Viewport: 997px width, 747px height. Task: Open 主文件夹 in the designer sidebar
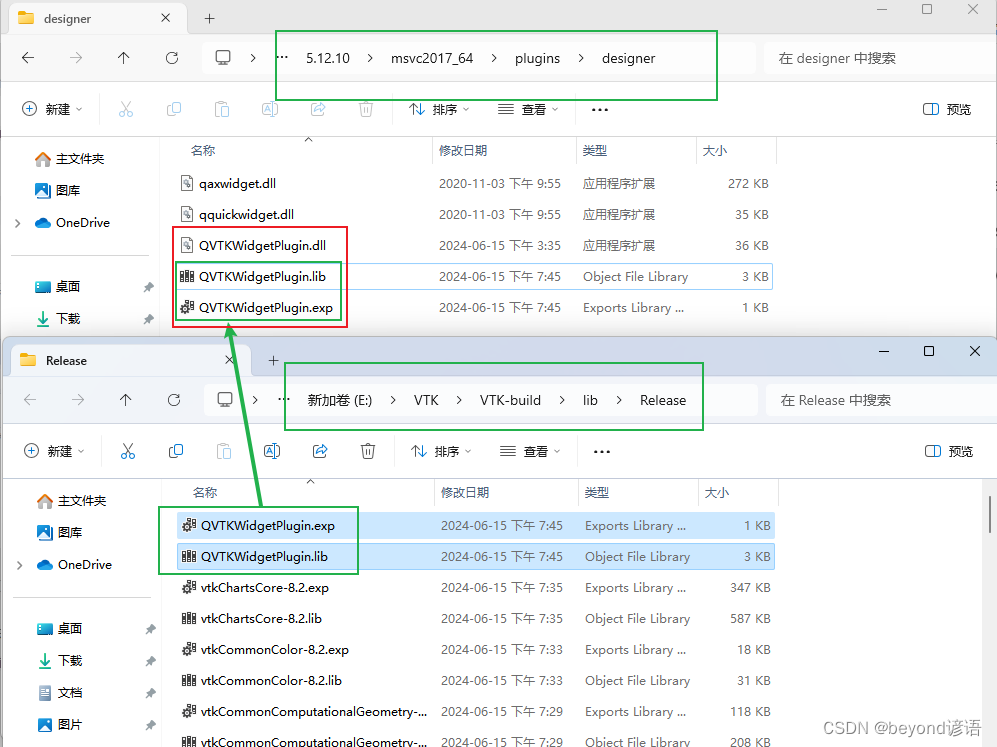(69, 159)
